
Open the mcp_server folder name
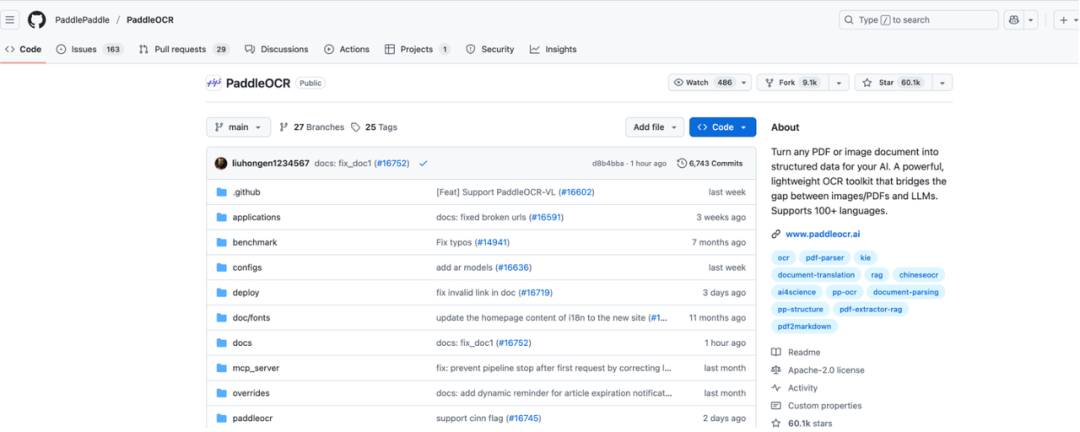click(x=256, y=368)
